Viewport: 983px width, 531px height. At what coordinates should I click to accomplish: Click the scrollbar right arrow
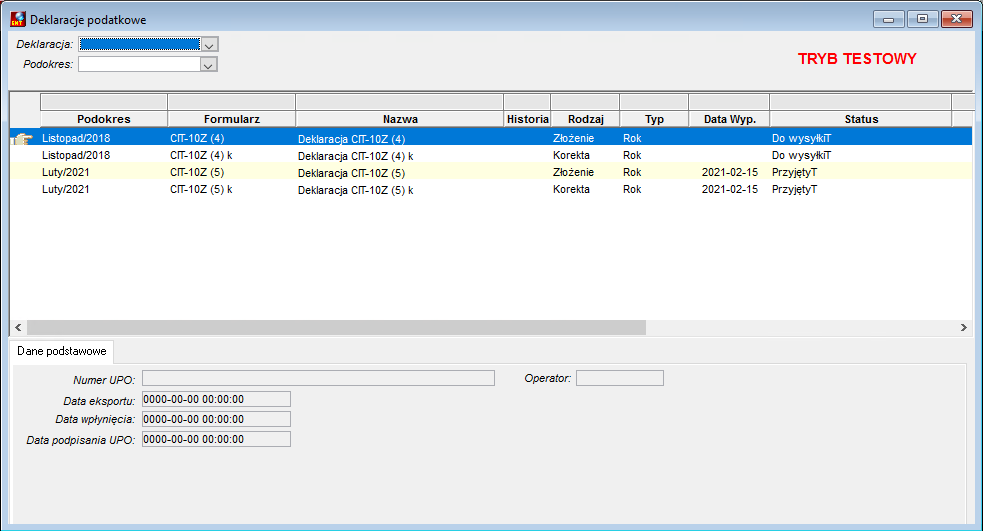point(964,327)
